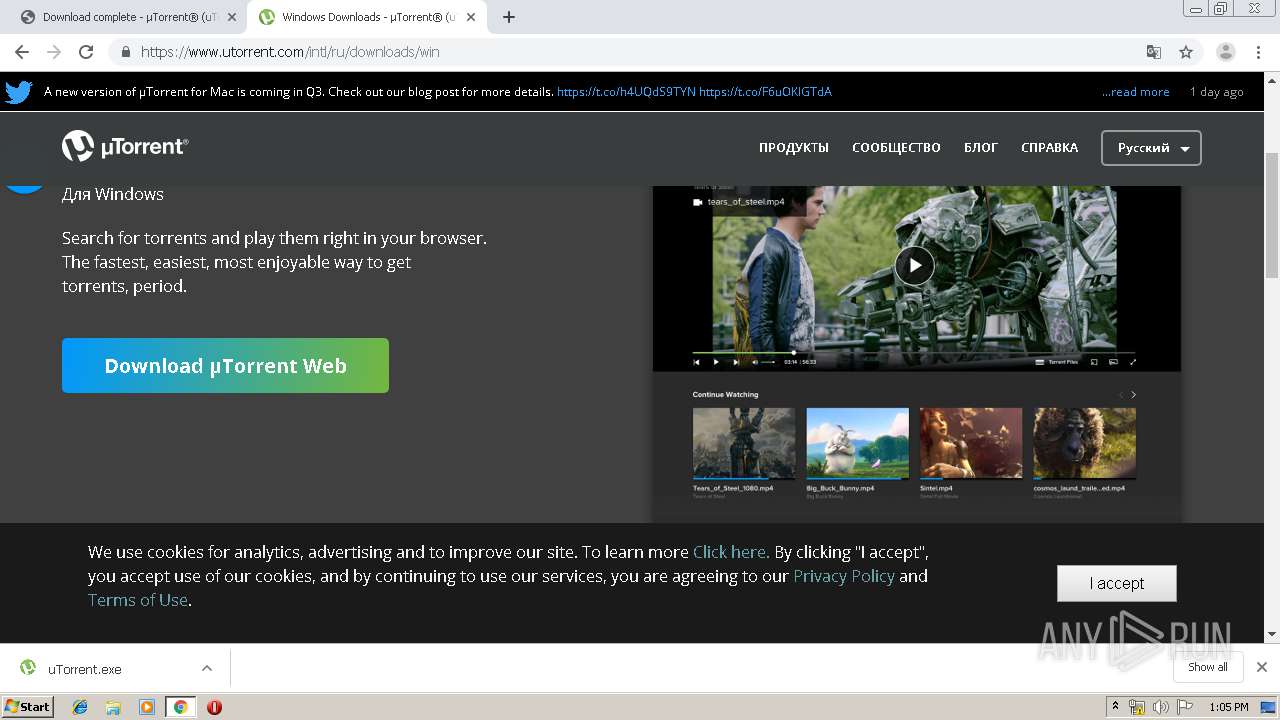Open the translate page icon
This screenshot has width=1280, height=720.
pyautogui.click(x=1154, y=52)
